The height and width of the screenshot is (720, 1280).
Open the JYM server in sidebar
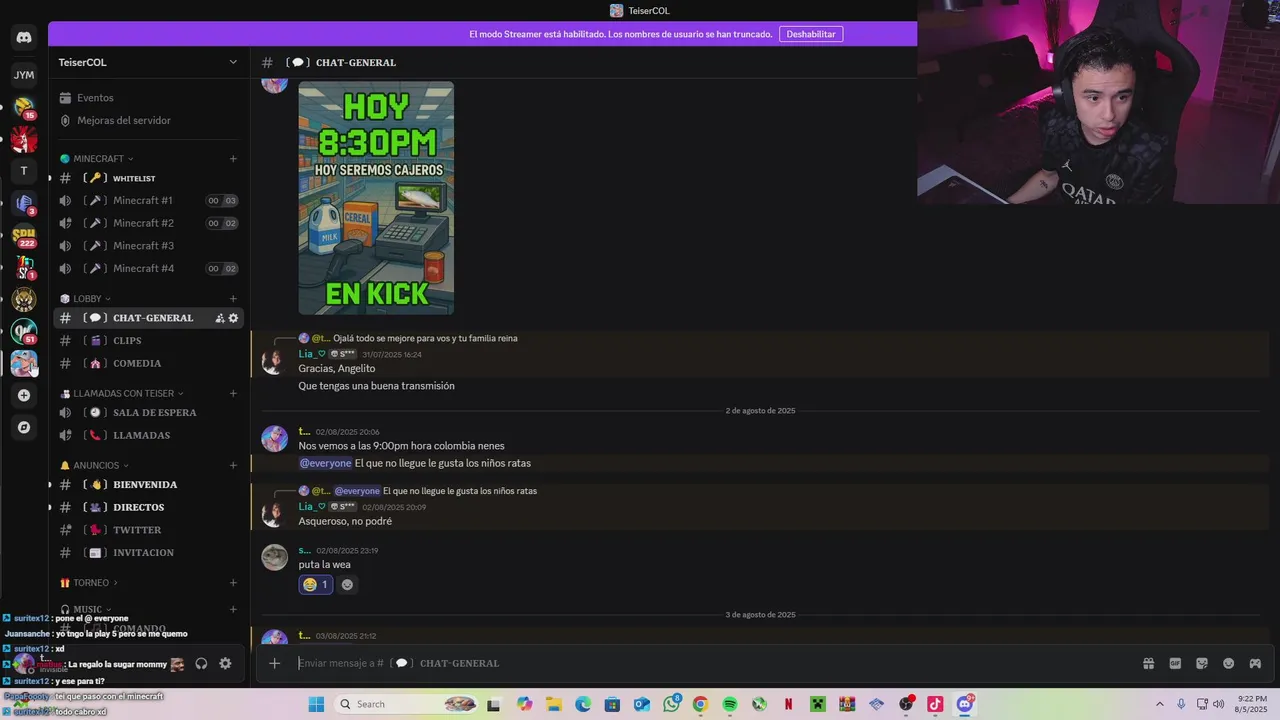[x=24, y=75]
